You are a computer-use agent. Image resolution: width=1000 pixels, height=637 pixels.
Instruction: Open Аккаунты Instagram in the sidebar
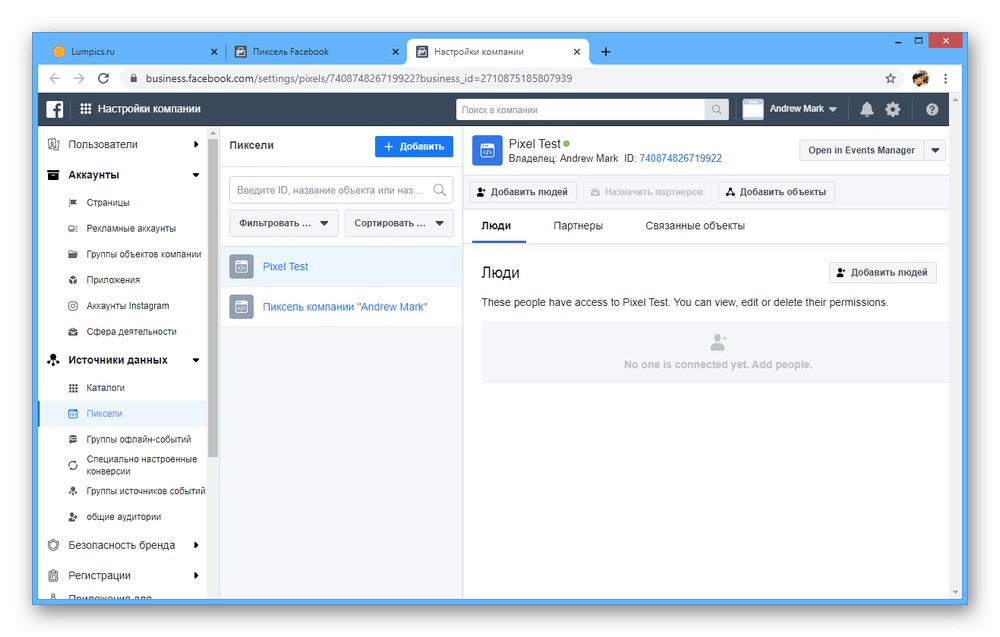128,306
